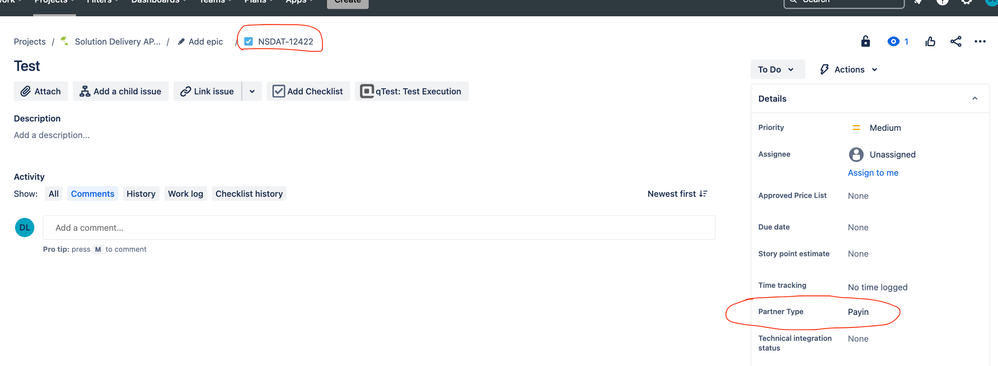998x366 pixels.
Task: Click the thumbs-up vote icon
Action: (x=931, y=41)
